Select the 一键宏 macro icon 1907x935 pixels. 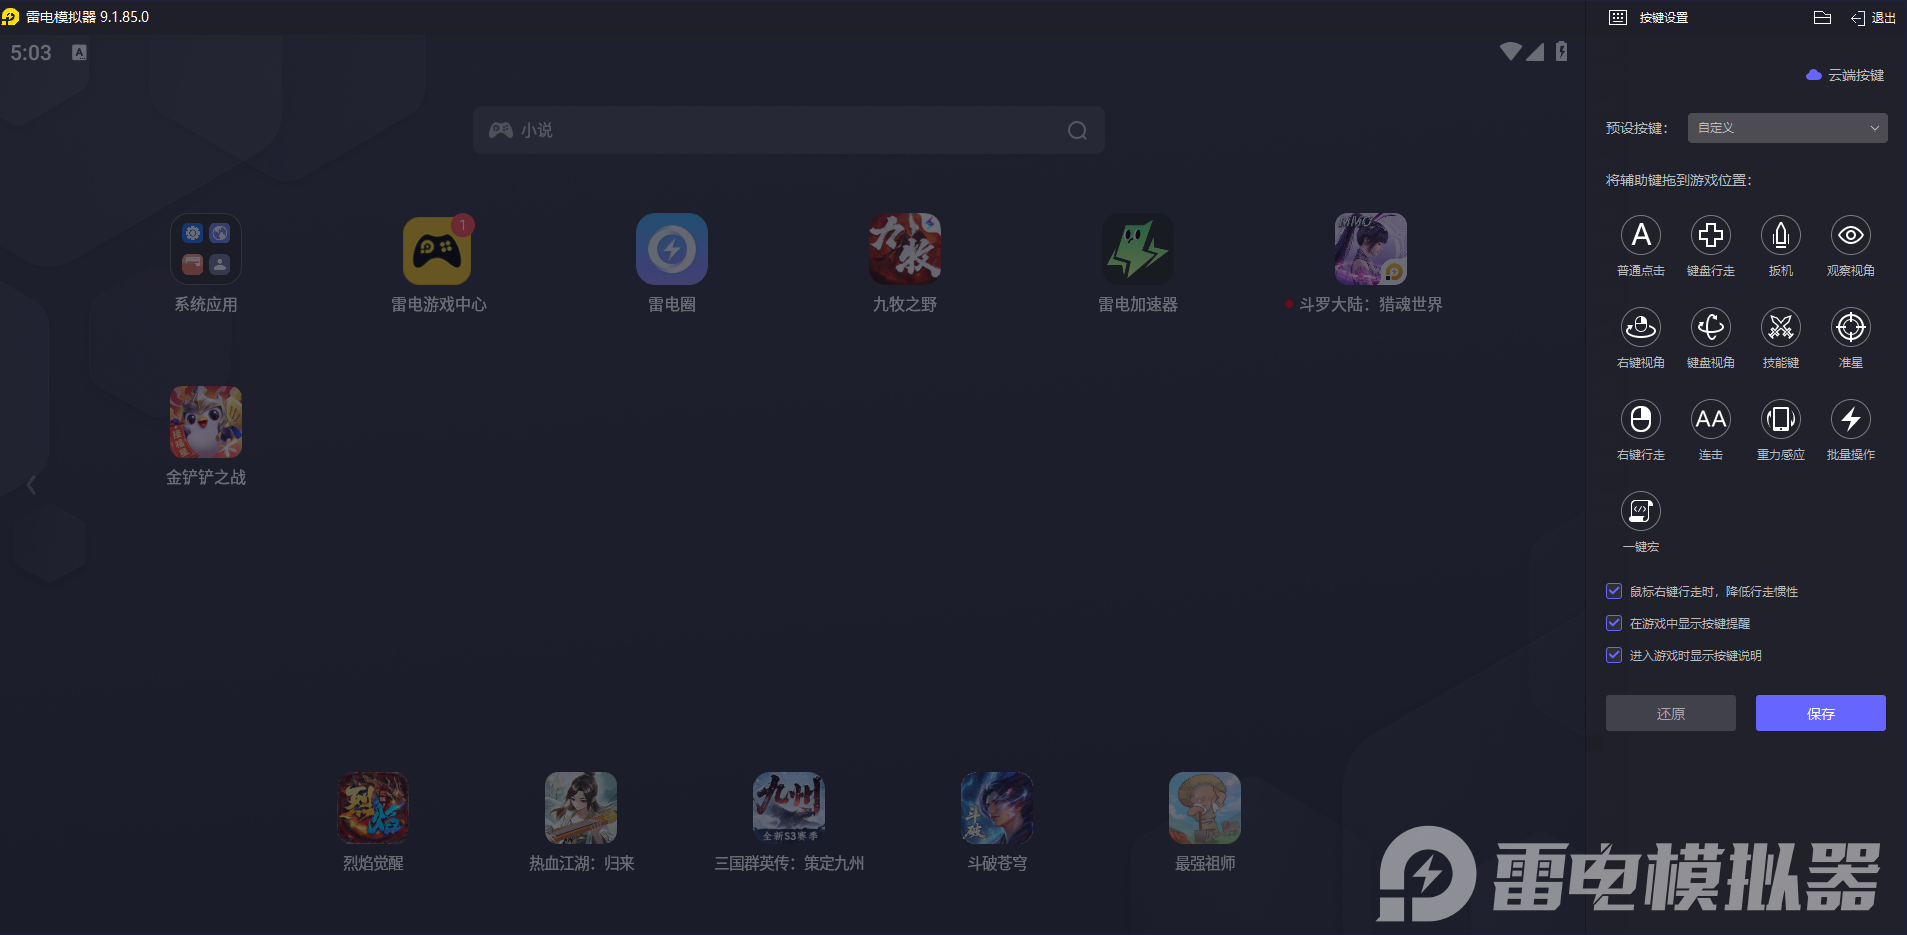pos(1640,511)
